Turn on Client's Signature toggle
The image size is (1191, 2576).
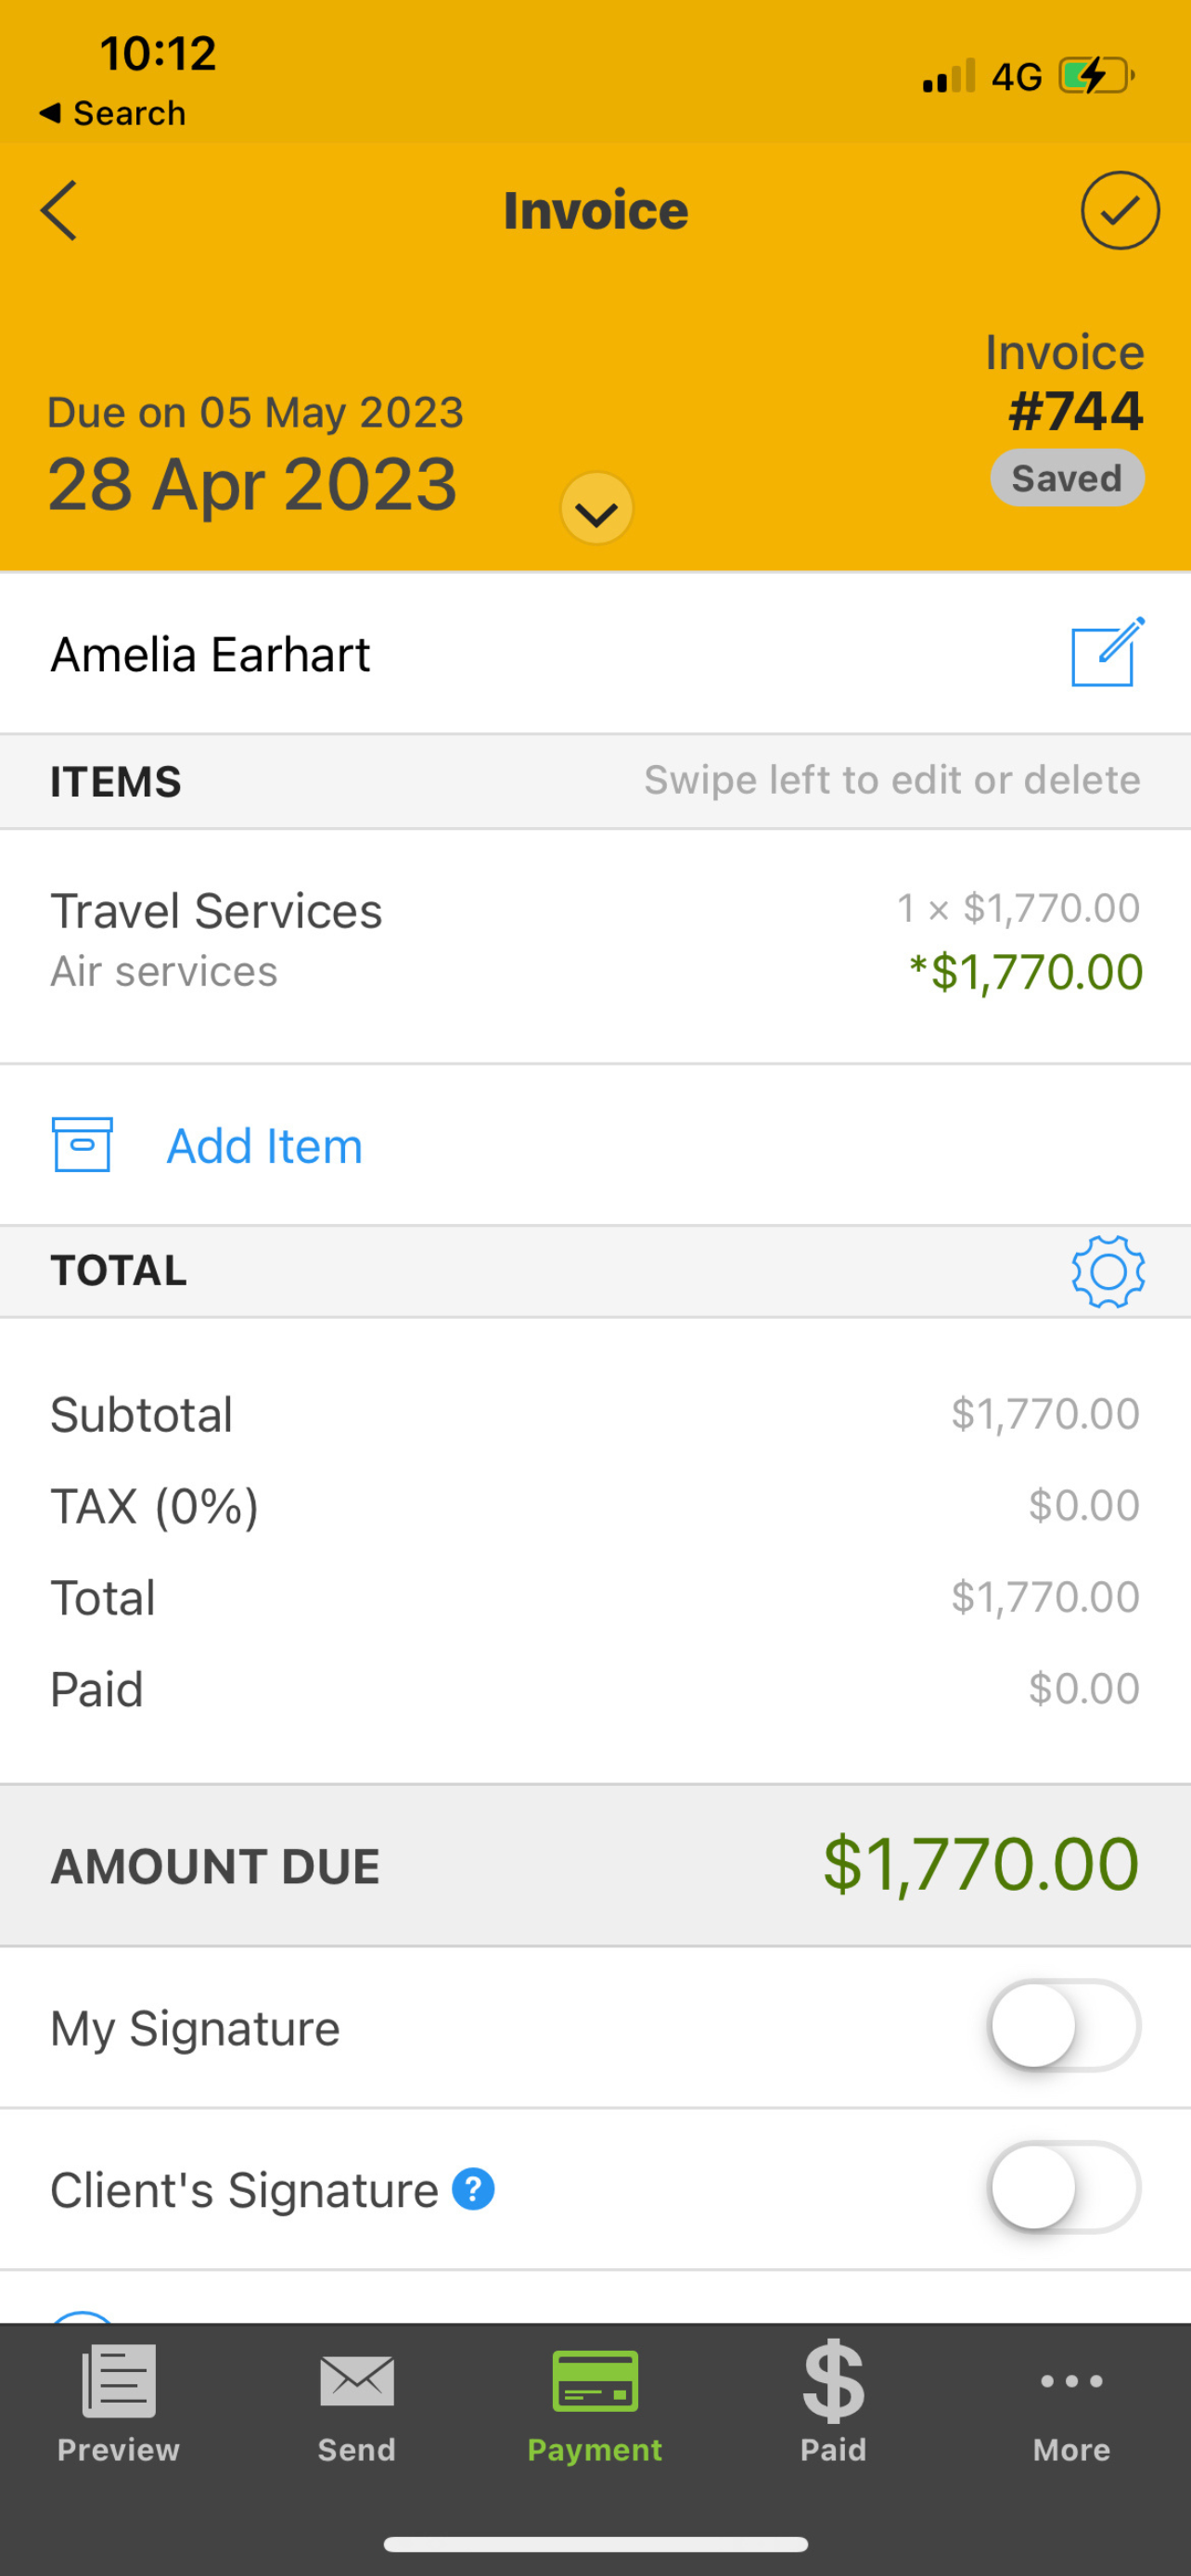pyautogui.click(x=1064, y=2188)
